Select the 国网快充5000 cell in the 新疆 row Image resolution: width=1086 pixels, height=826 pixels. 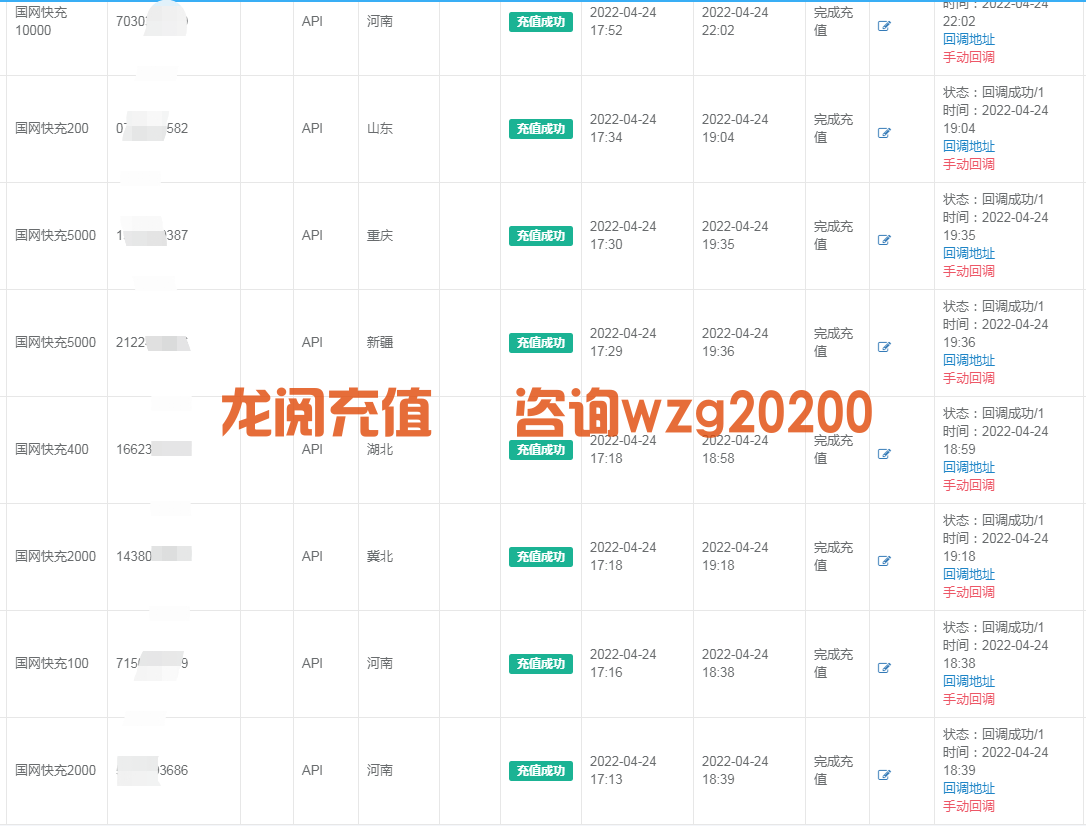[x=55, y=342]
